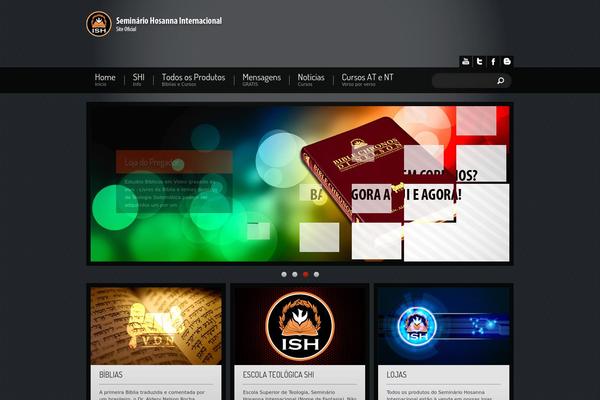Viewport: 600px width, 400px height.
Task: Select the second slider pagination dot
Action: (295, 274)
